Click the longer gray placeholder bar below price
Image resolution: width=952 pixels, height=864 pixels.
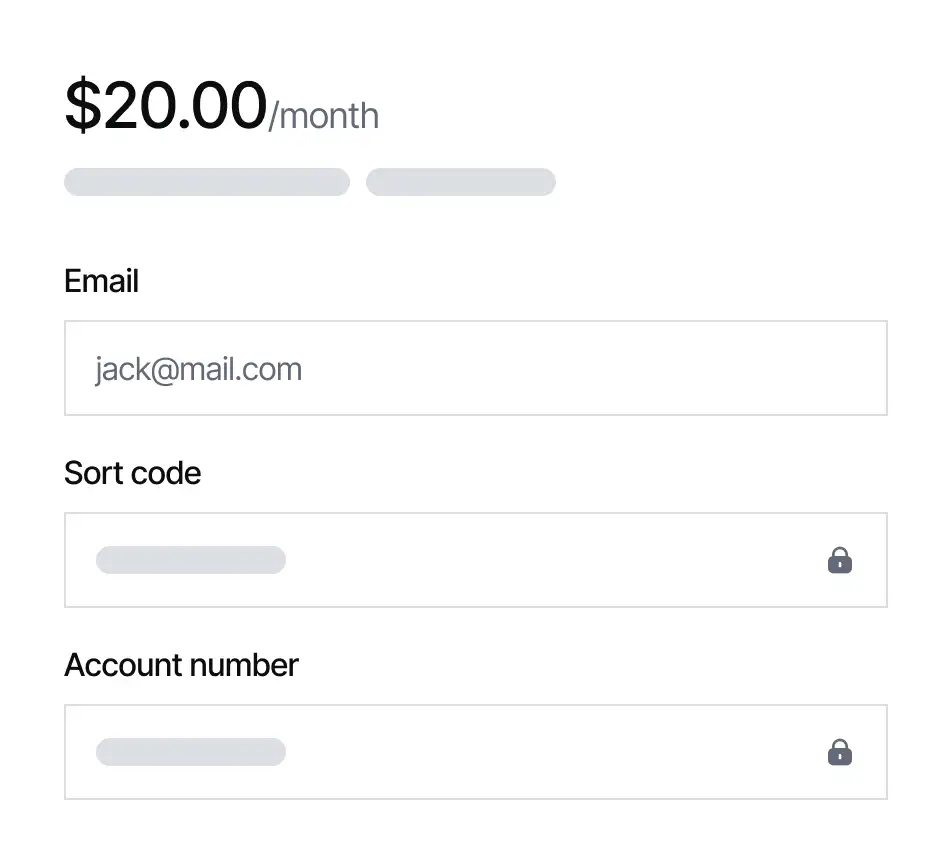point(207,182)
